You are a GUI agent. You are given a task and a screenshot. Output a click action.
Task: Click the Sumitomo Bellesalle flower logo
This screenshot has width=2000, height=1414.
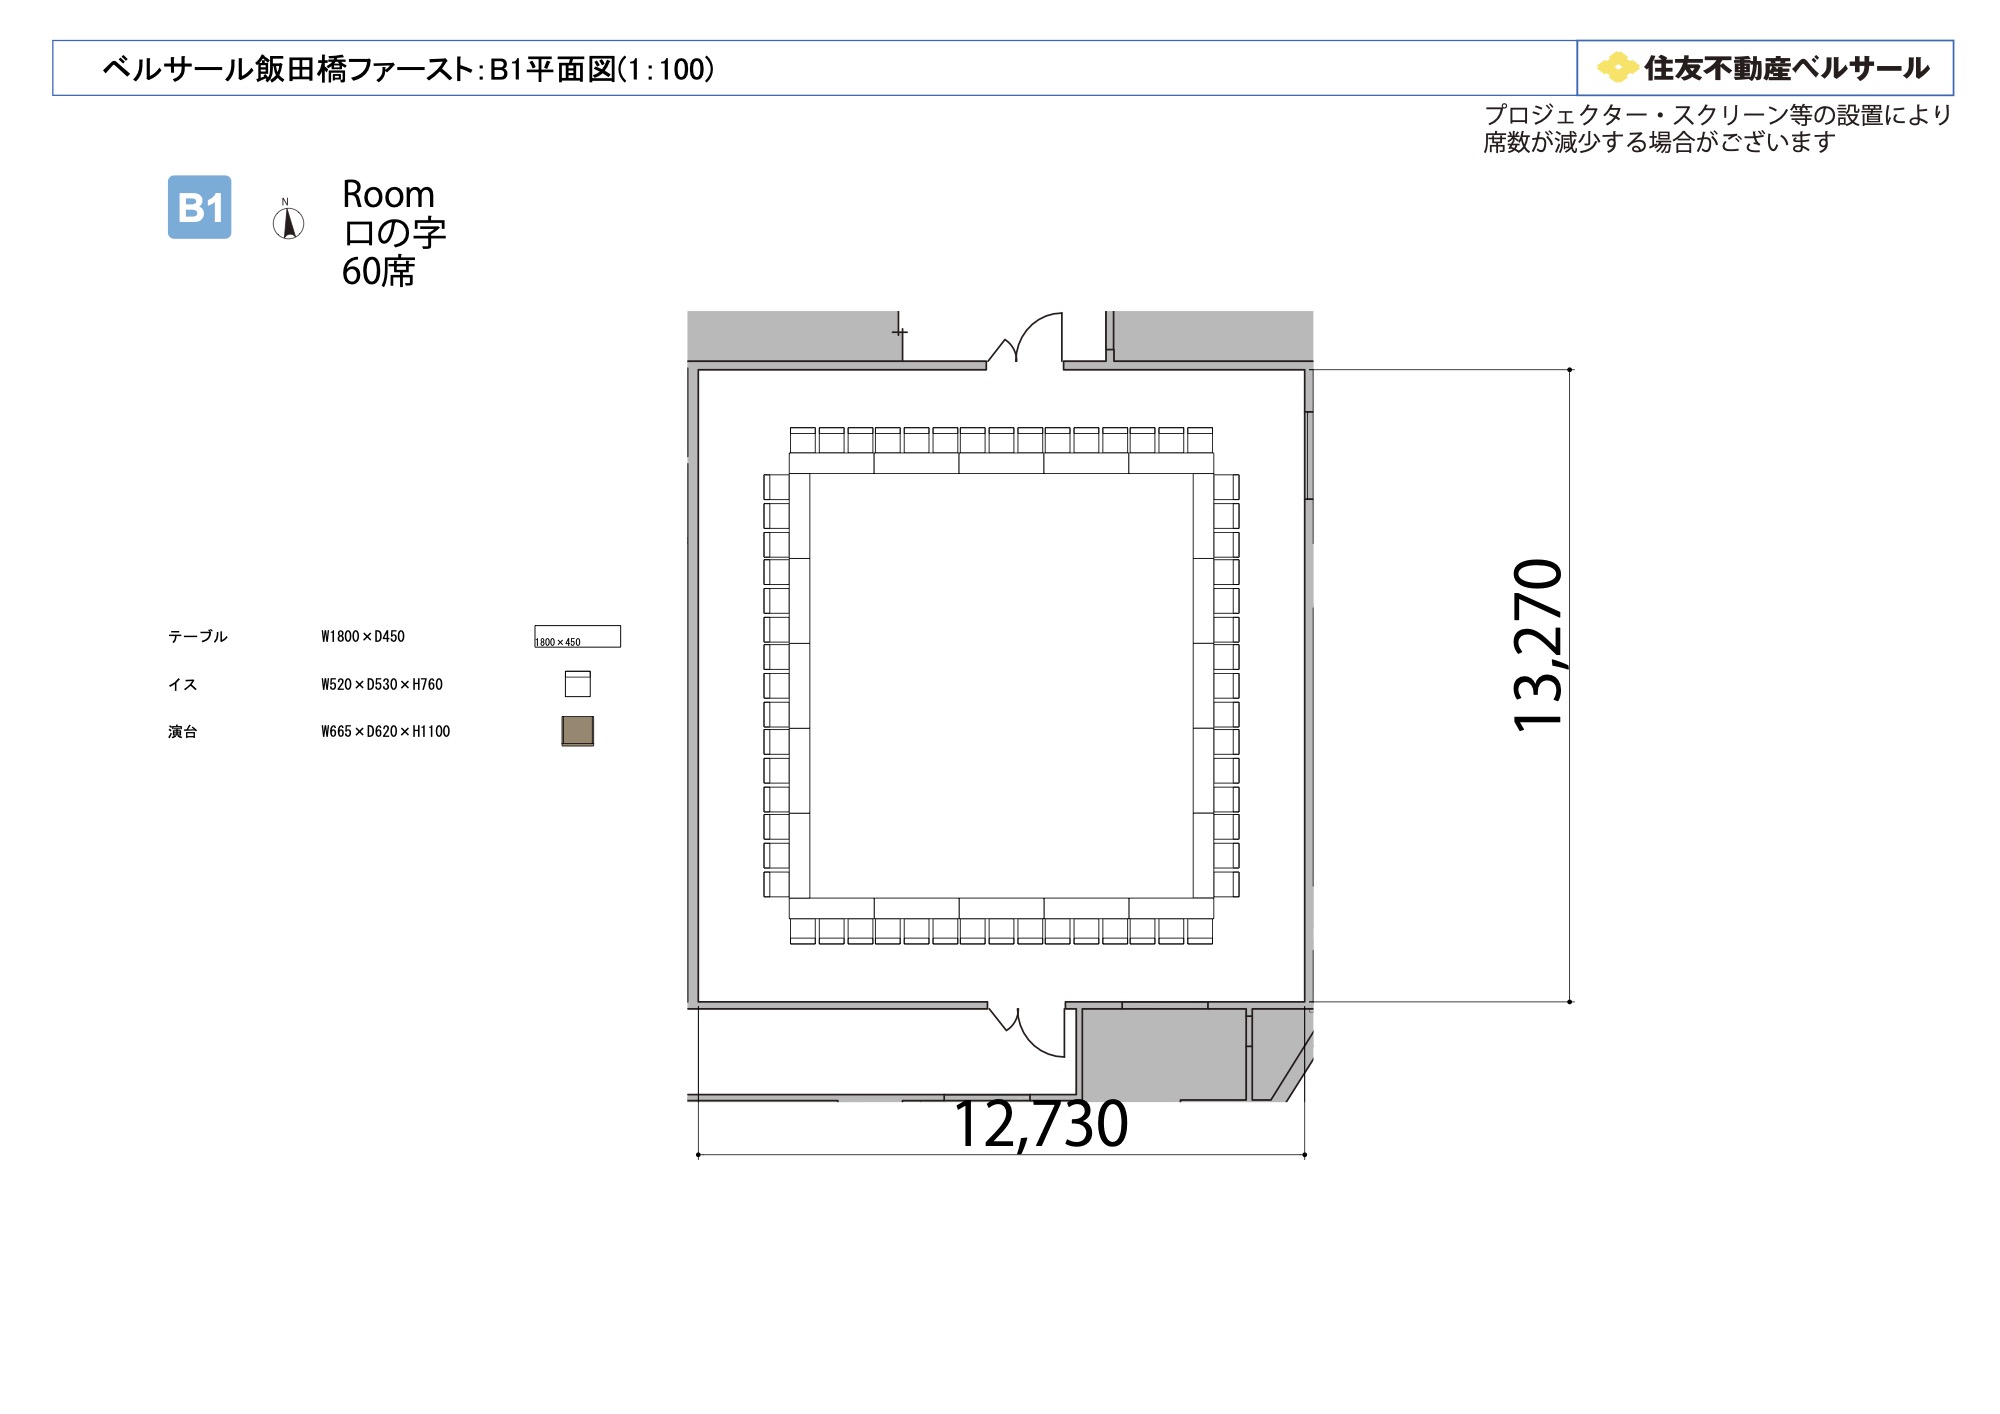1617,68
